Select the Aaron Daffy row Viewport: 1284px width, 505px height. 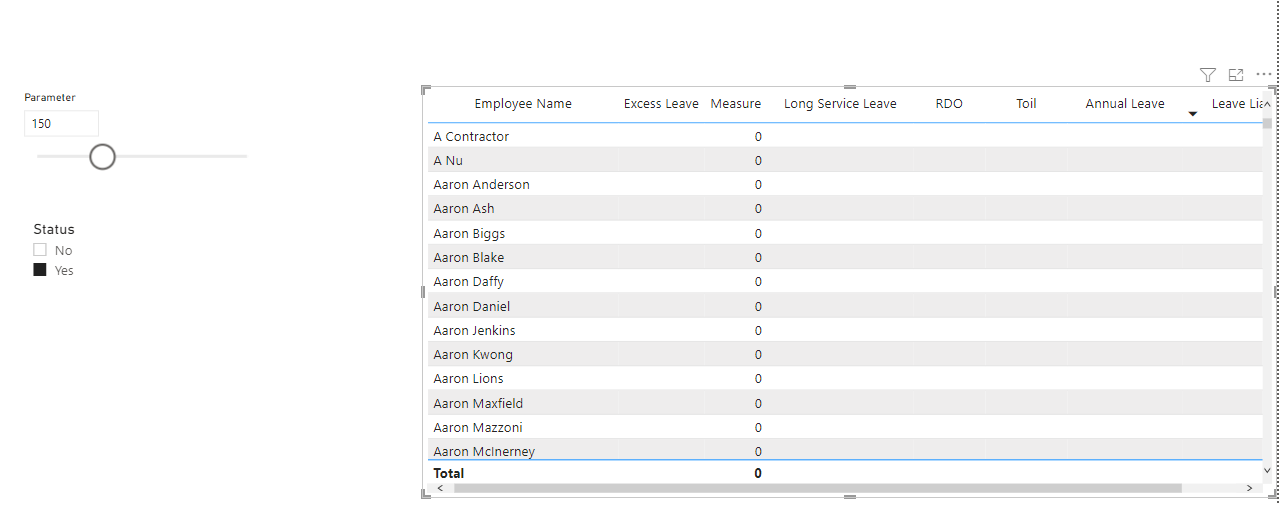(845, 281)
